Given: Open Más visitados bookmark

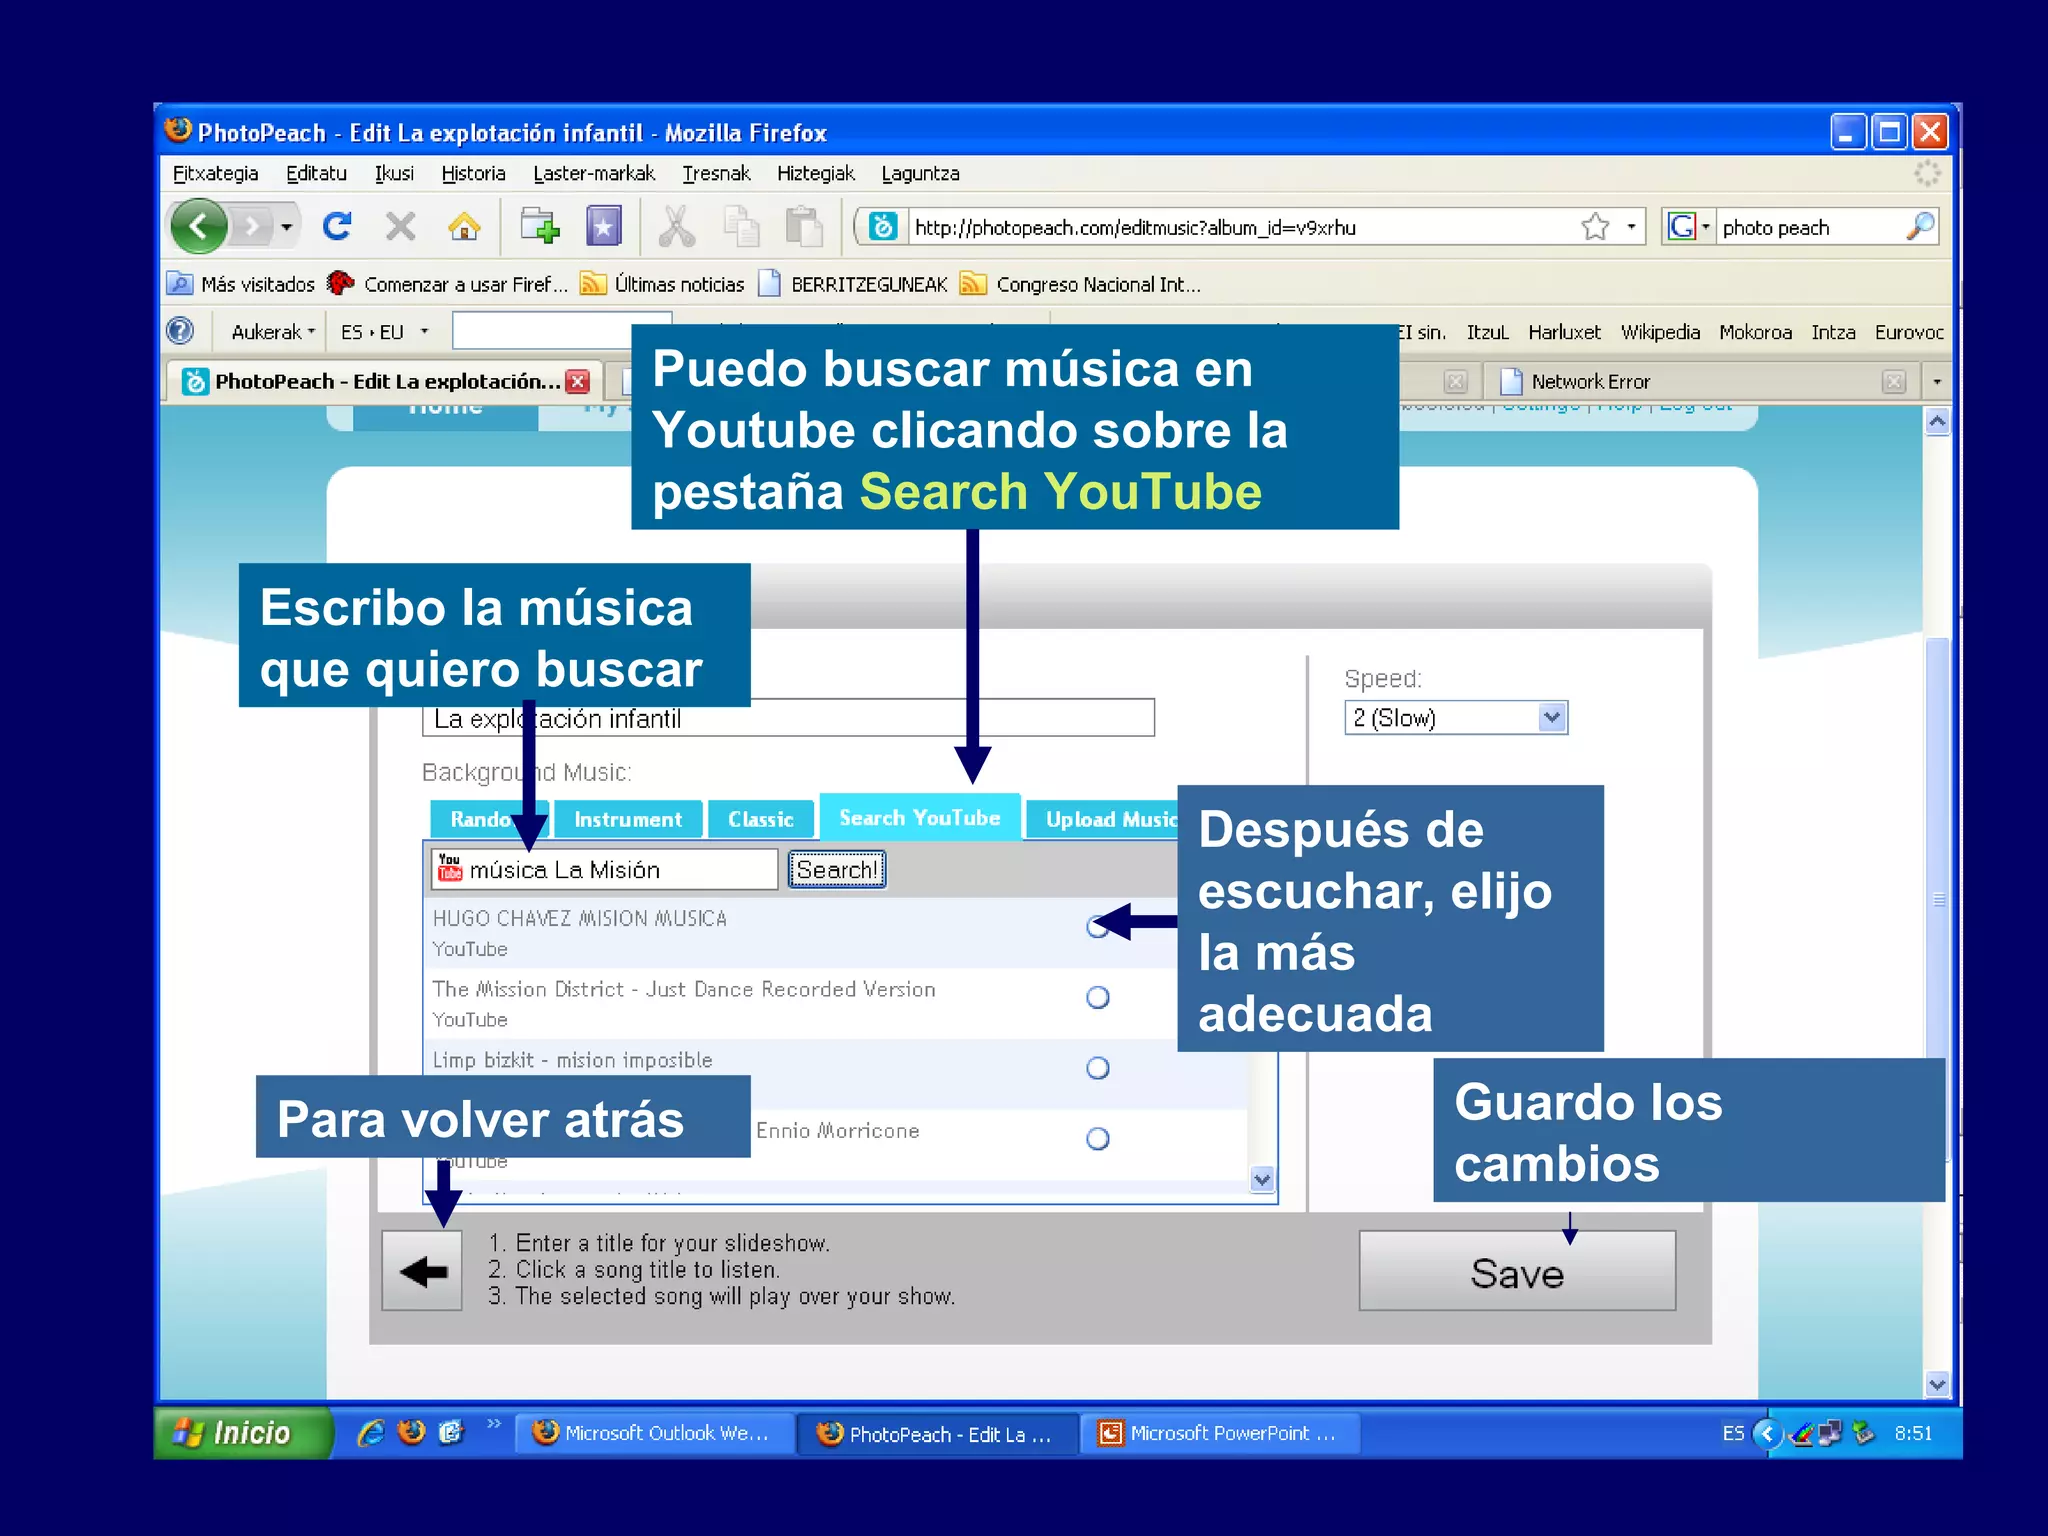Looking at the screenshot, I should tap(241, 284).
